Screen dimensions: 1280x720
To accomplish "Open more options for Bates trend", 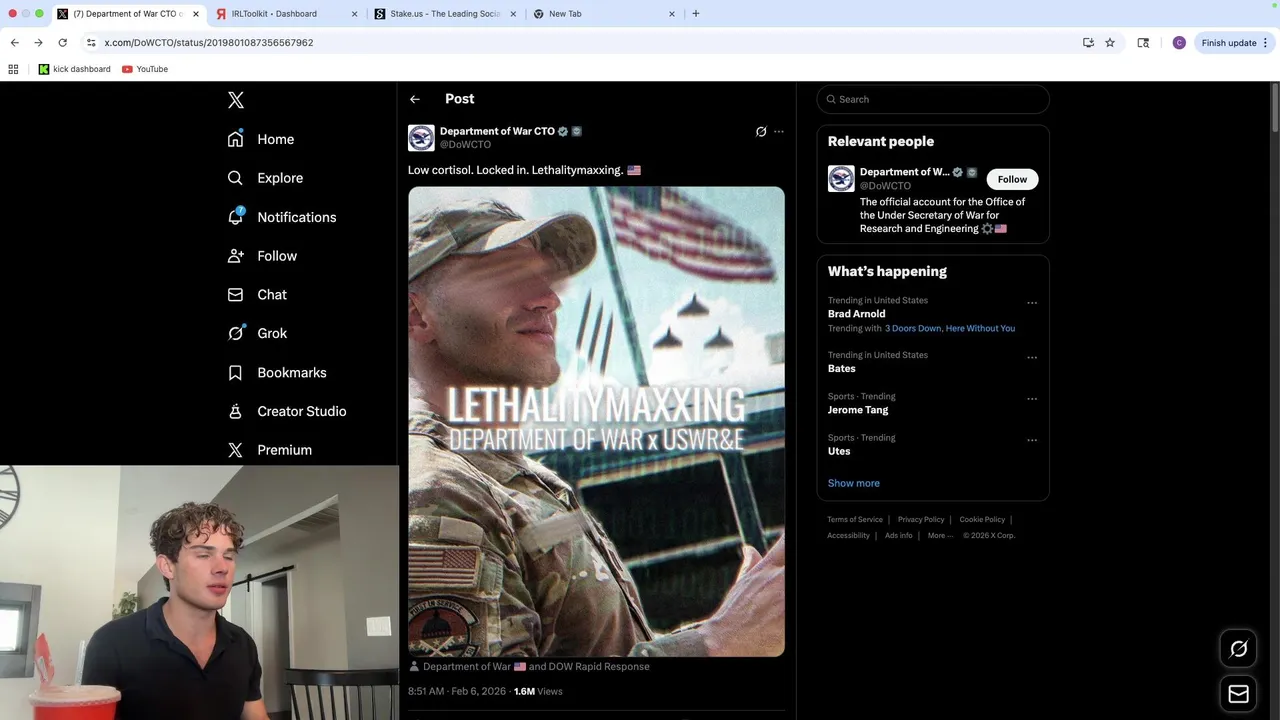I will [x=1032, y=357].
